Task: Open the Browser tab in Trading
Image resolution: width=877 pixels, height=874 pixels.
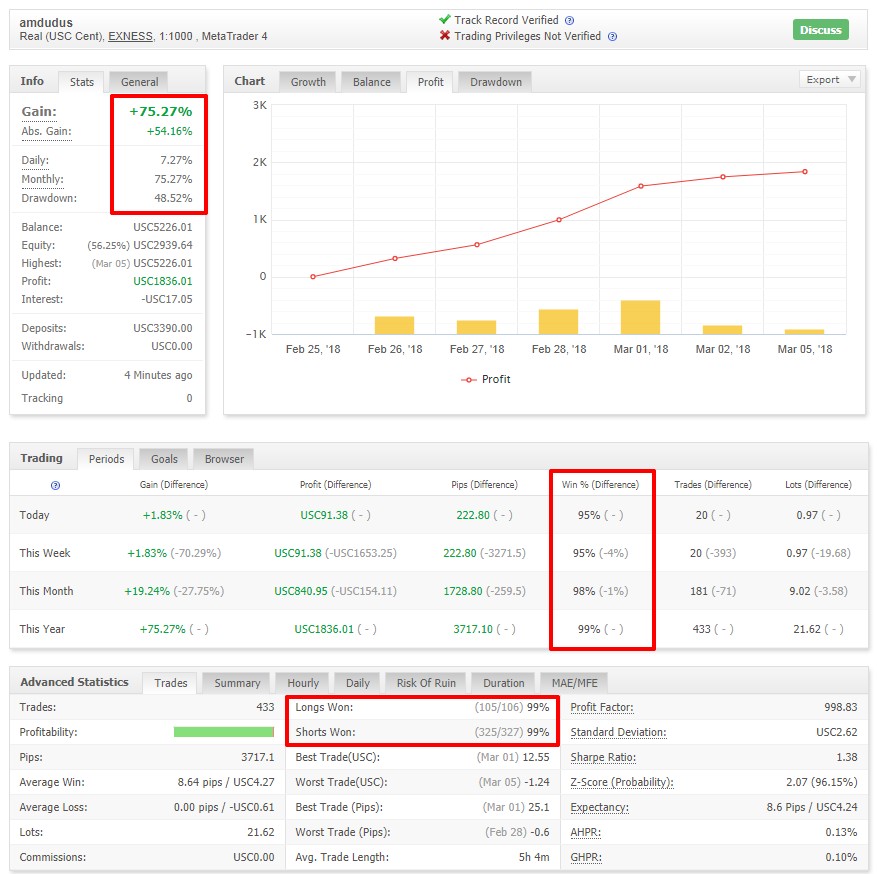Action: click(224, 459)
